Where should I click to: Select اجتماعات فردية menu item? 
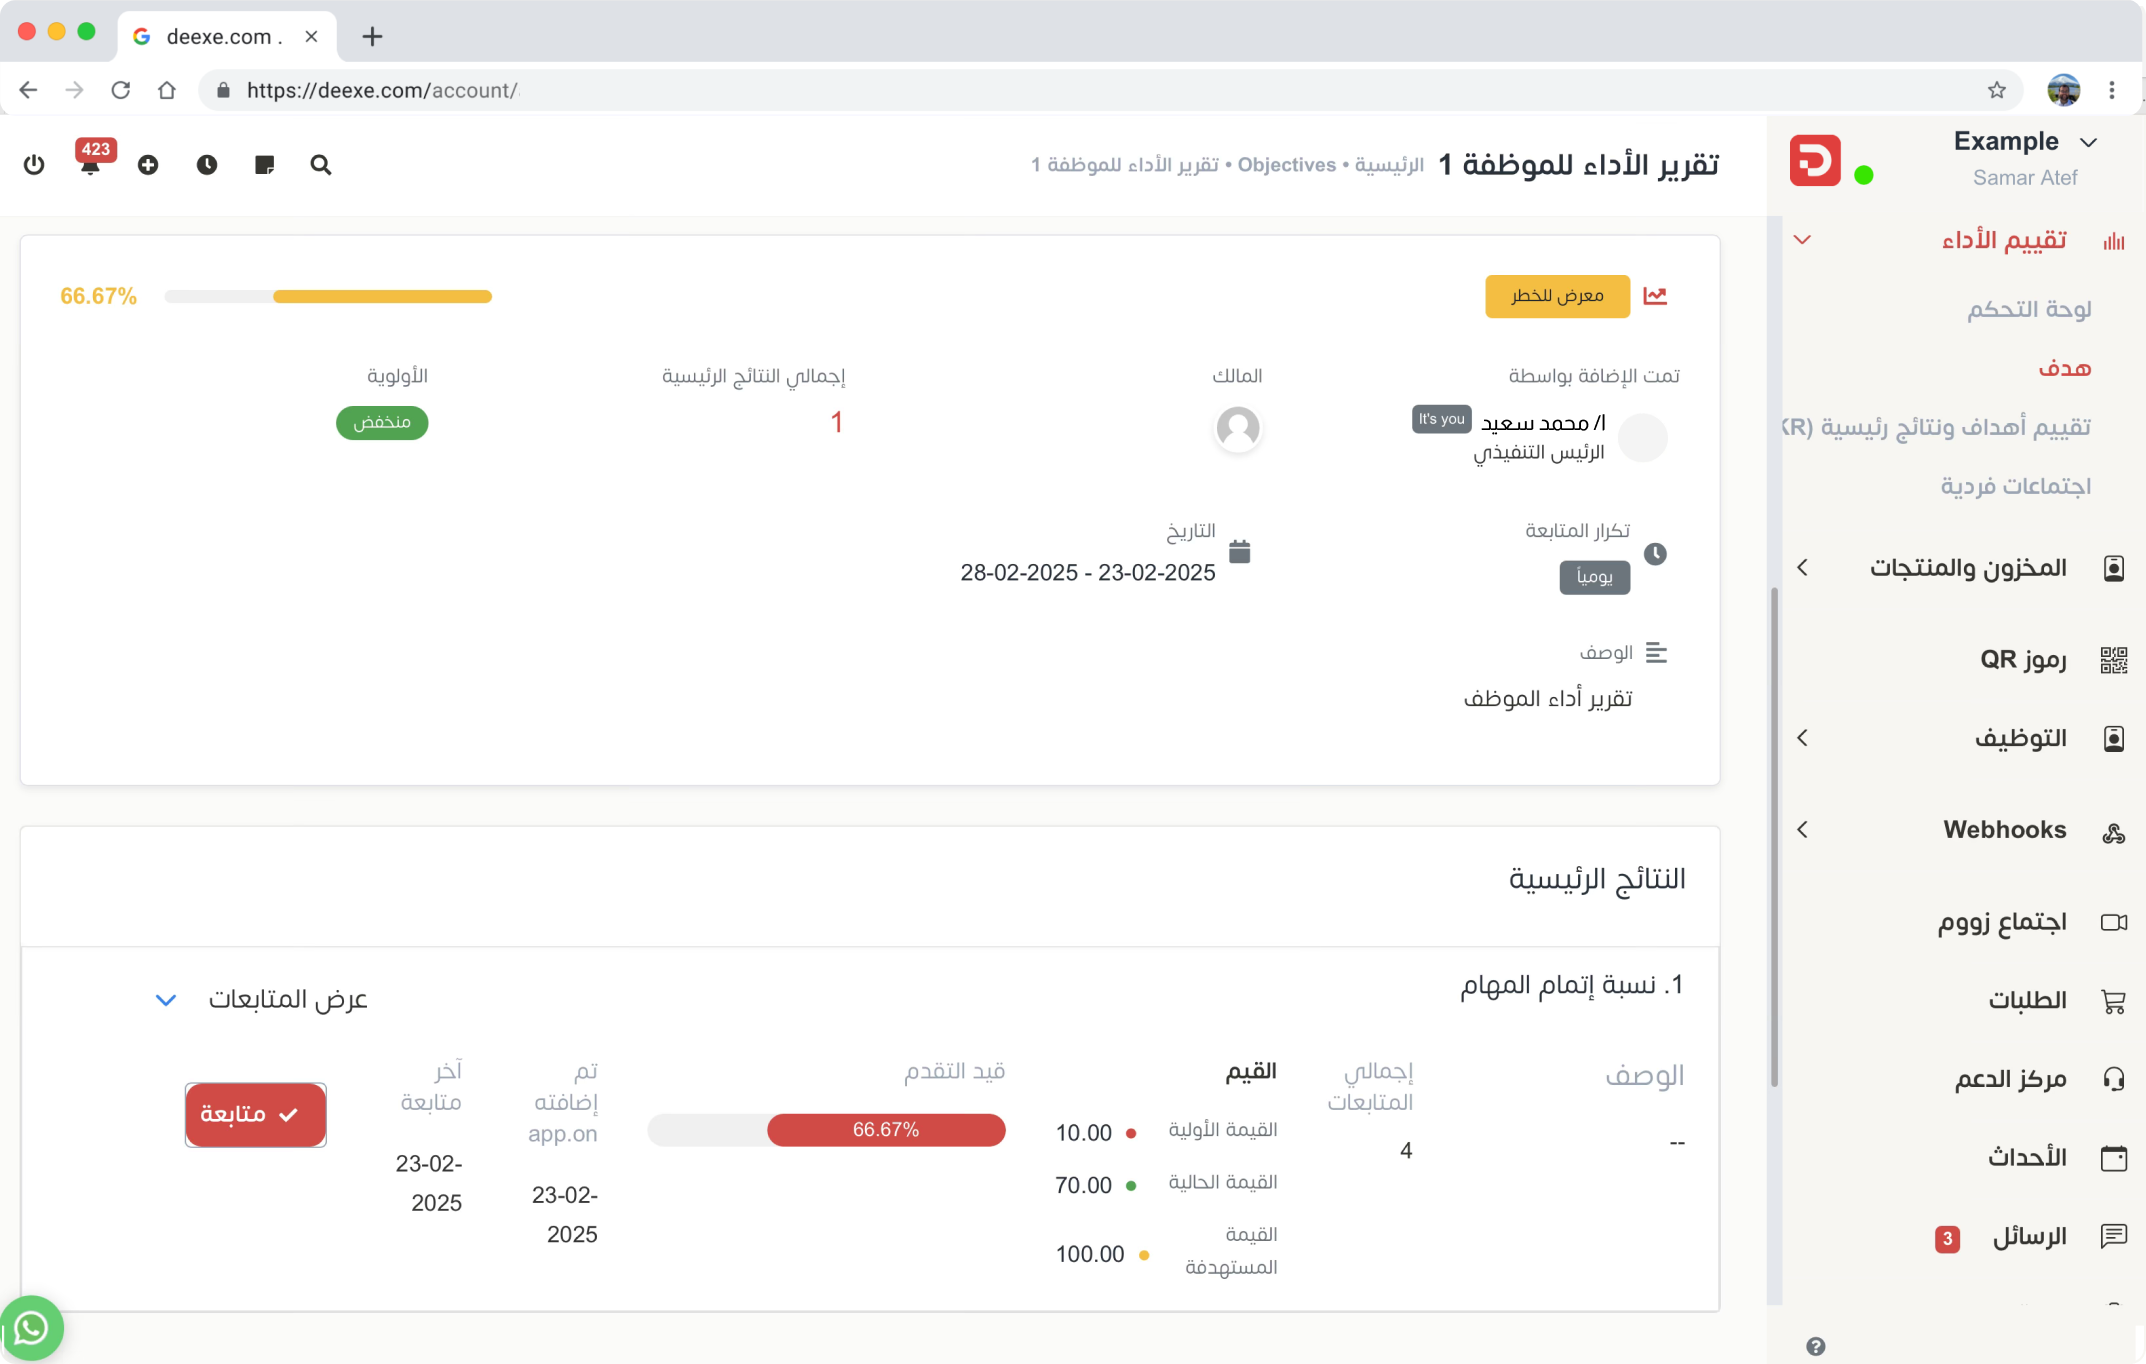2015,486
